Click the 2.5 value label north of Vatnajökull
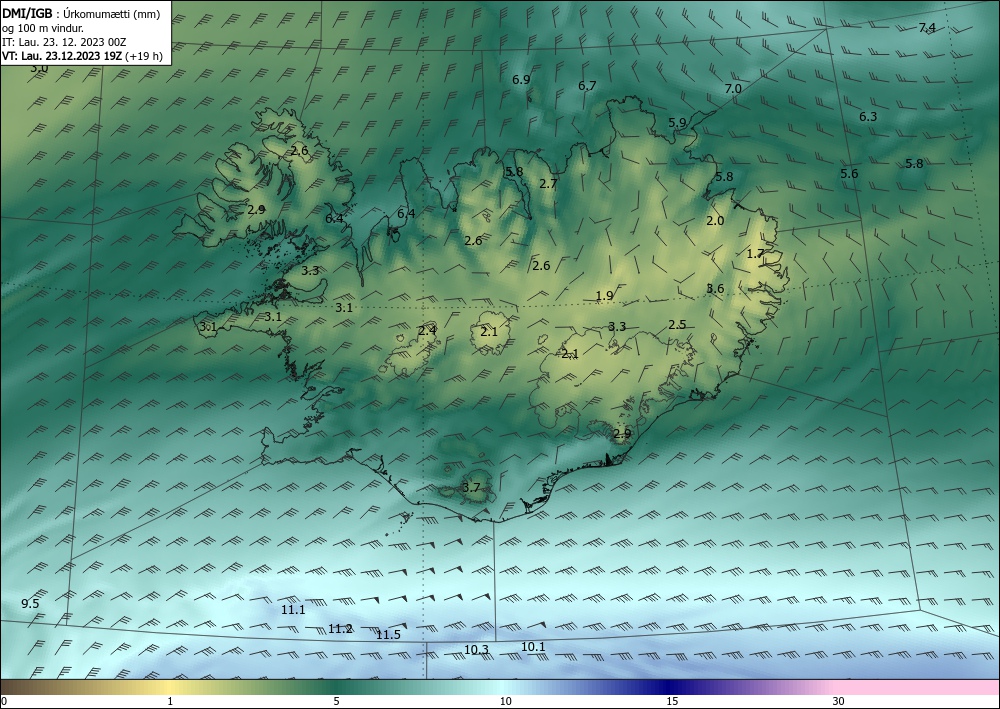Viewport: 1000px width, 709px height. (x=677, y=325)
